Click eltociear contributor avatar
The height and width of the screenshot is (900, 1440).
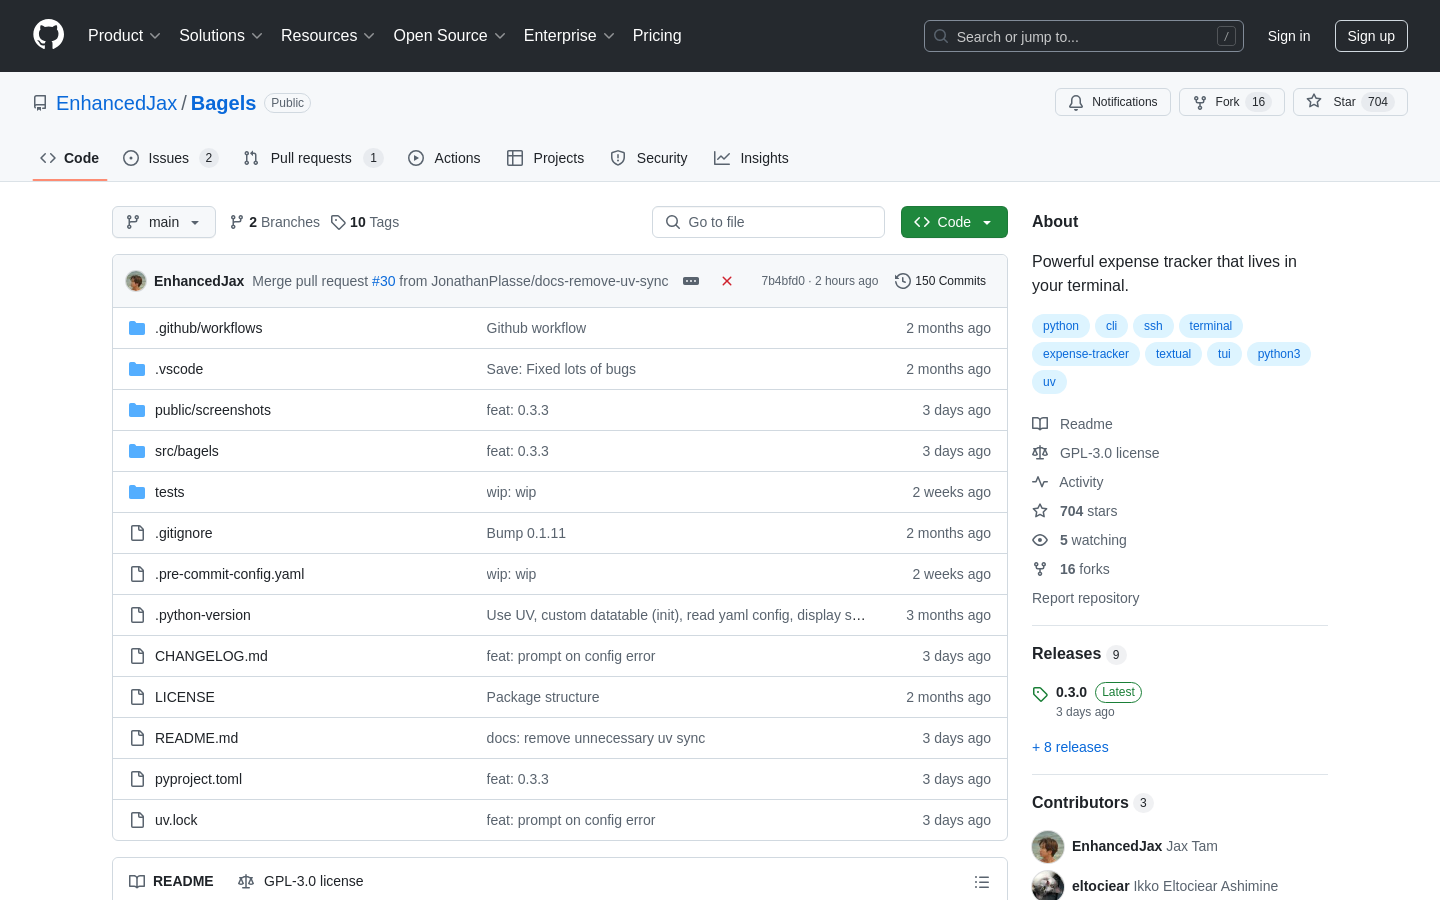[x=1048, y=886]
